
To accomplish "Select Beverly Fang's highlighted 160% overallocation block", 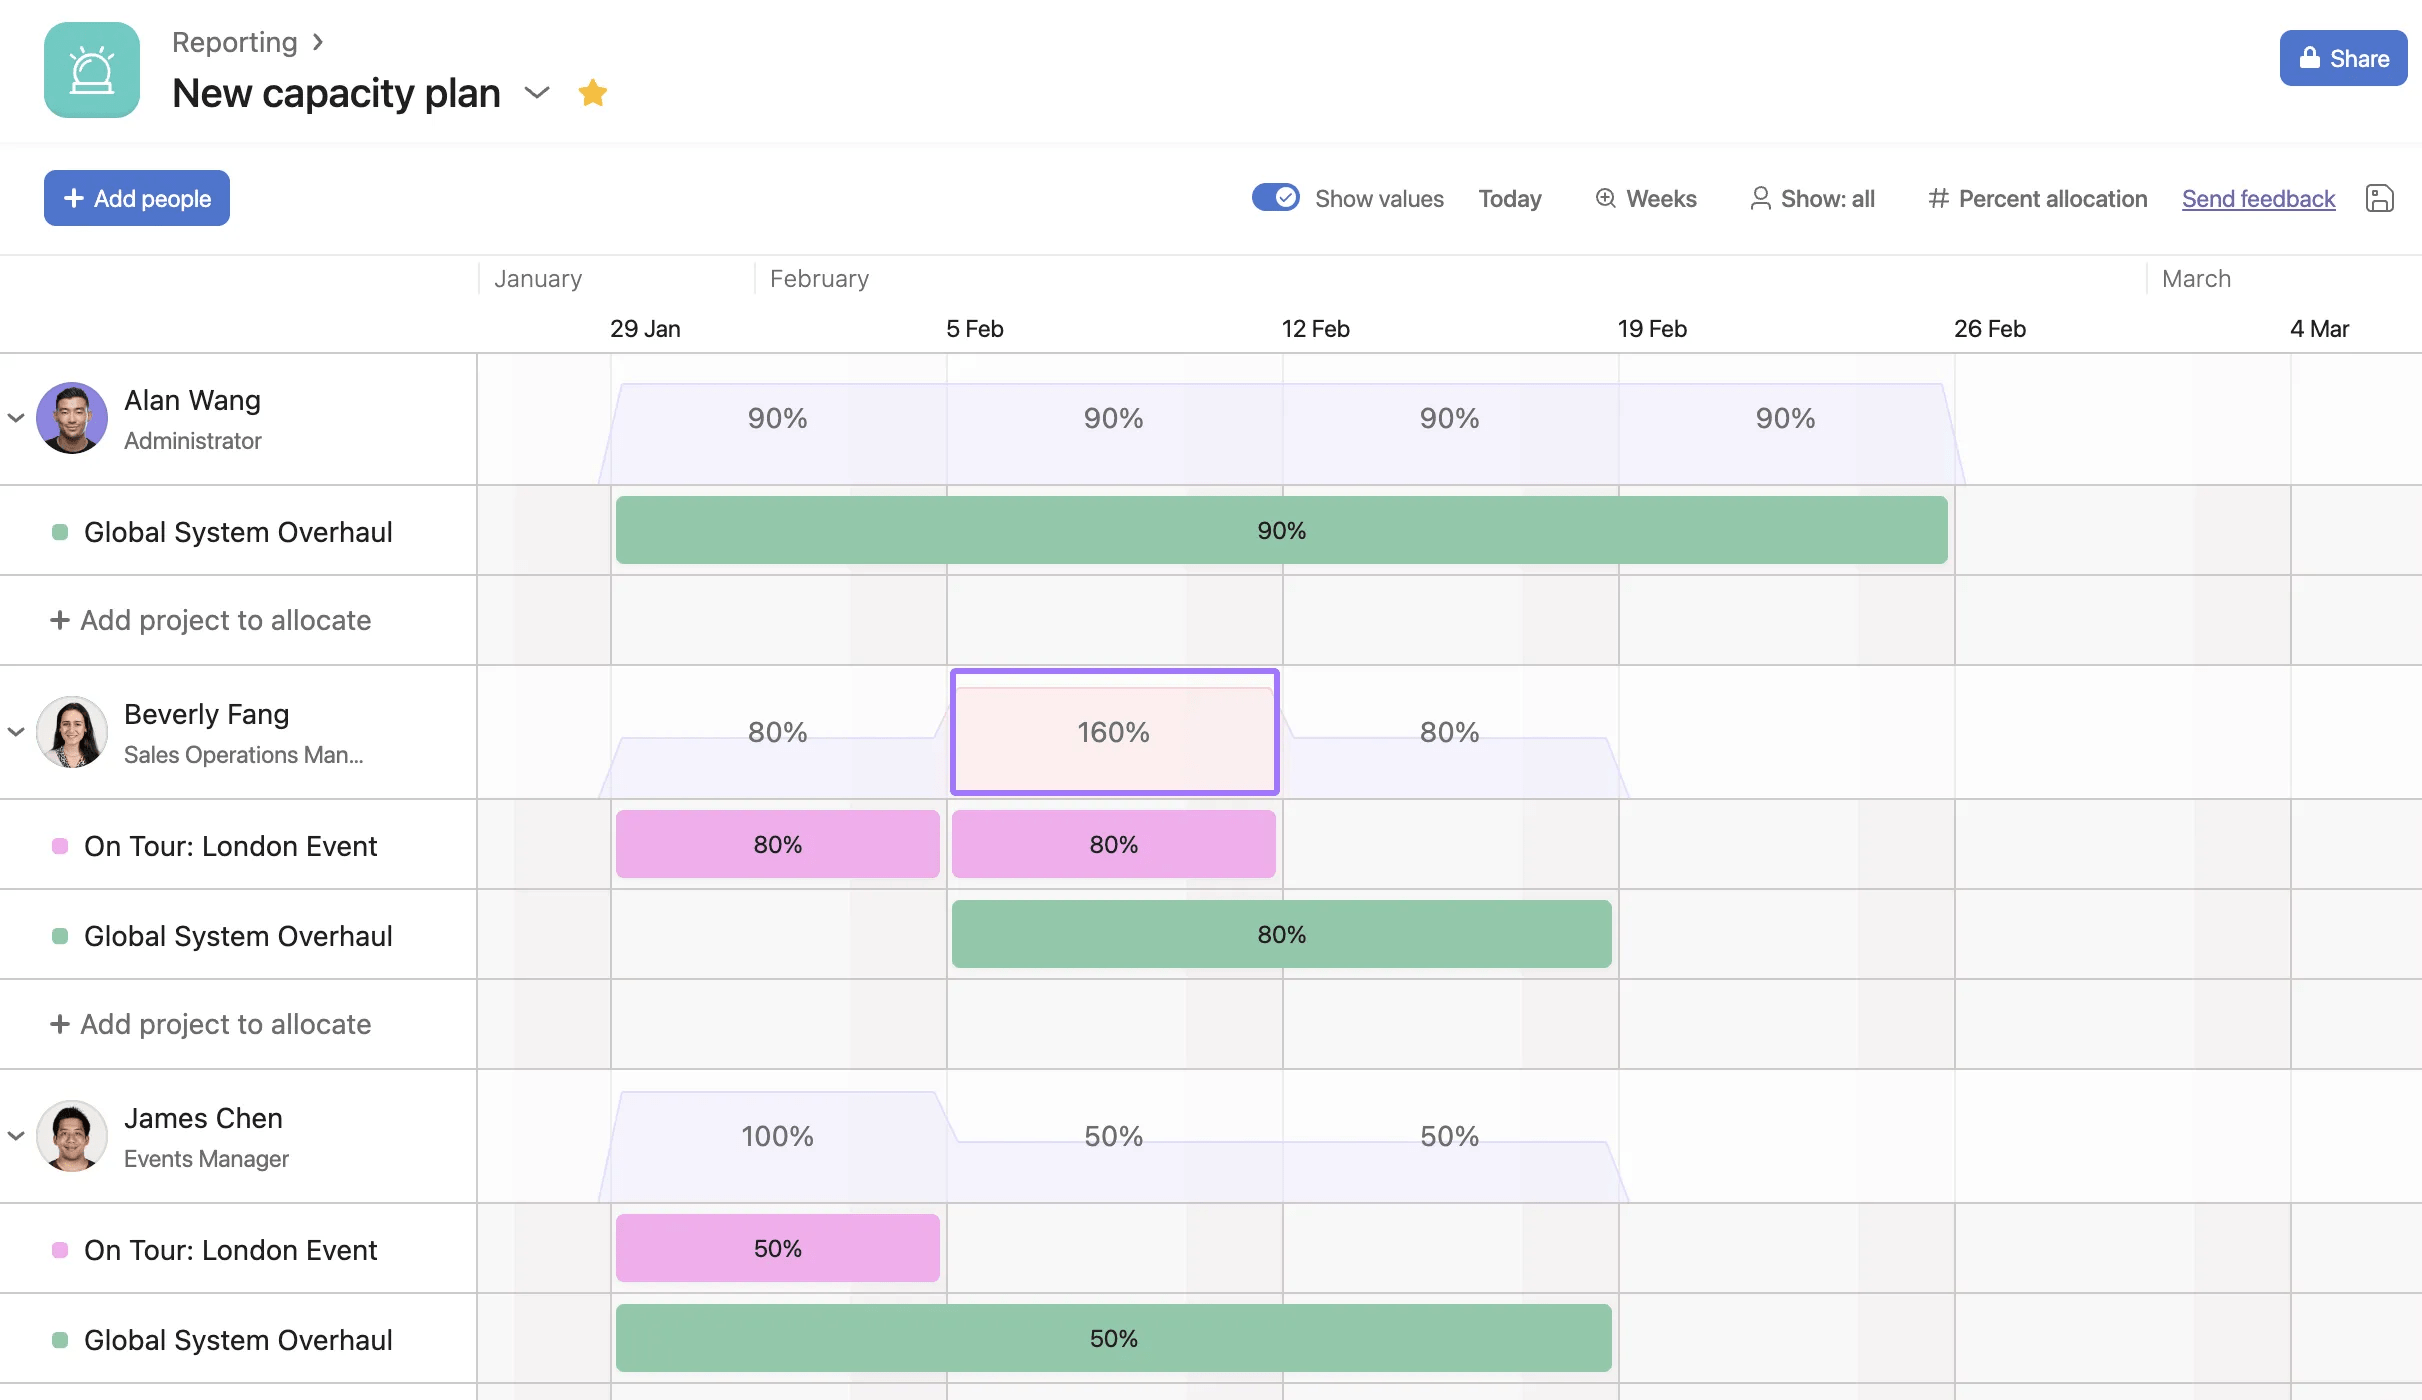I will (x=1113, y=731).
